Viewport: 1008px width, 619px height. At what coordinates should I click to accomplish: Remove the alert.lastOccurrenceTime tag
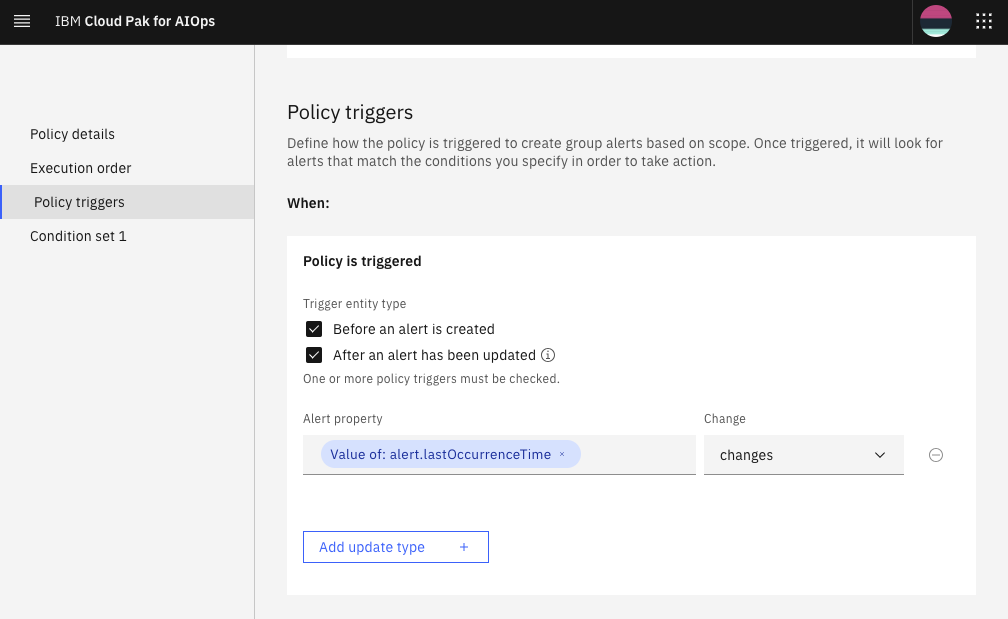pos(562,454)
